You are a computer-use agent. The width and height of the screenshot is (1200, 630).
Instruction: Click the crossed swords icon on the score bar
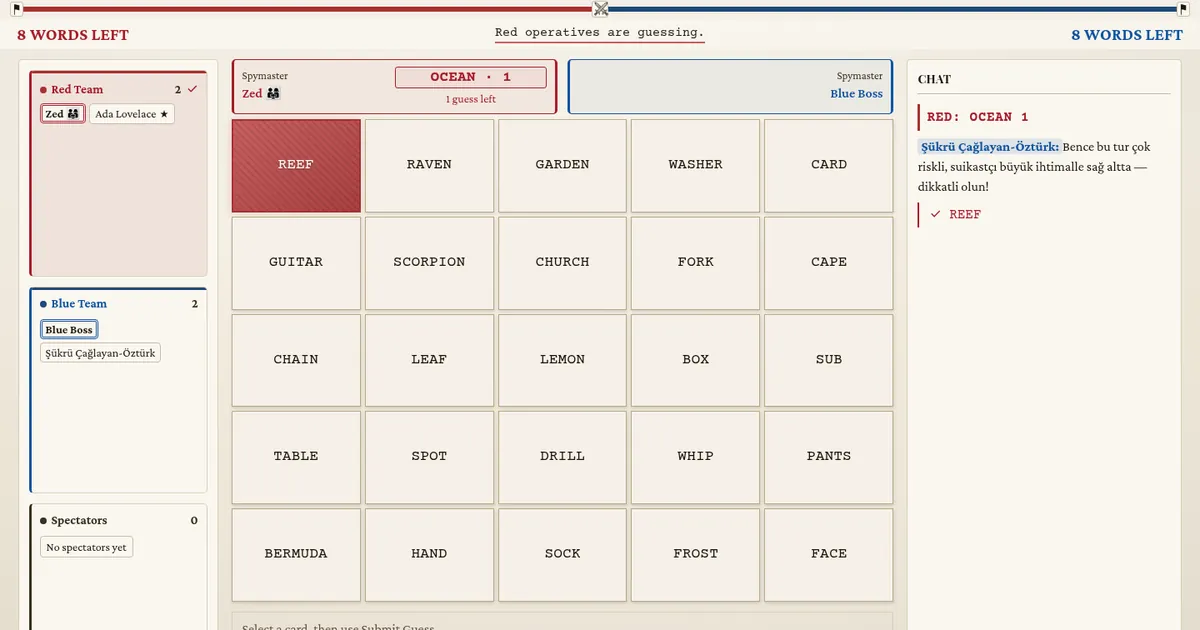[x=600, y=9]
